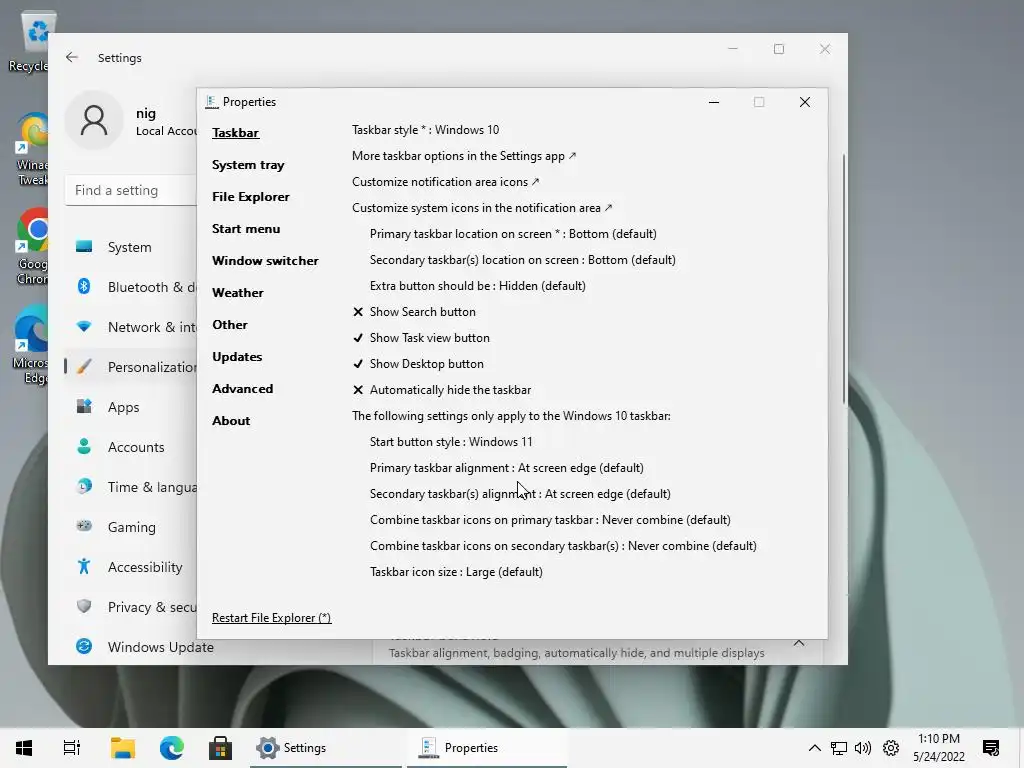Switch to File Explorer tab in Properties
The height and width of the screenshot is (768, 1024).
tap(250, 197)
